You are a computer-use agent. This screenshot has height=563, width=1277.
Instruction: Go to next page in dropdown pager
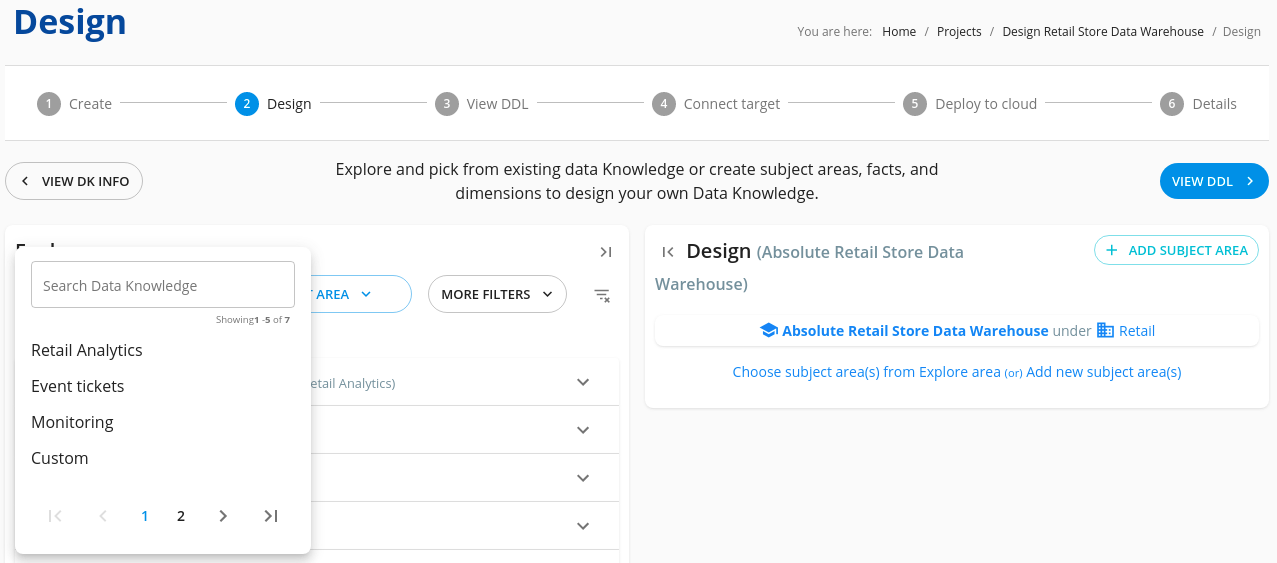[x=223, y=516]
